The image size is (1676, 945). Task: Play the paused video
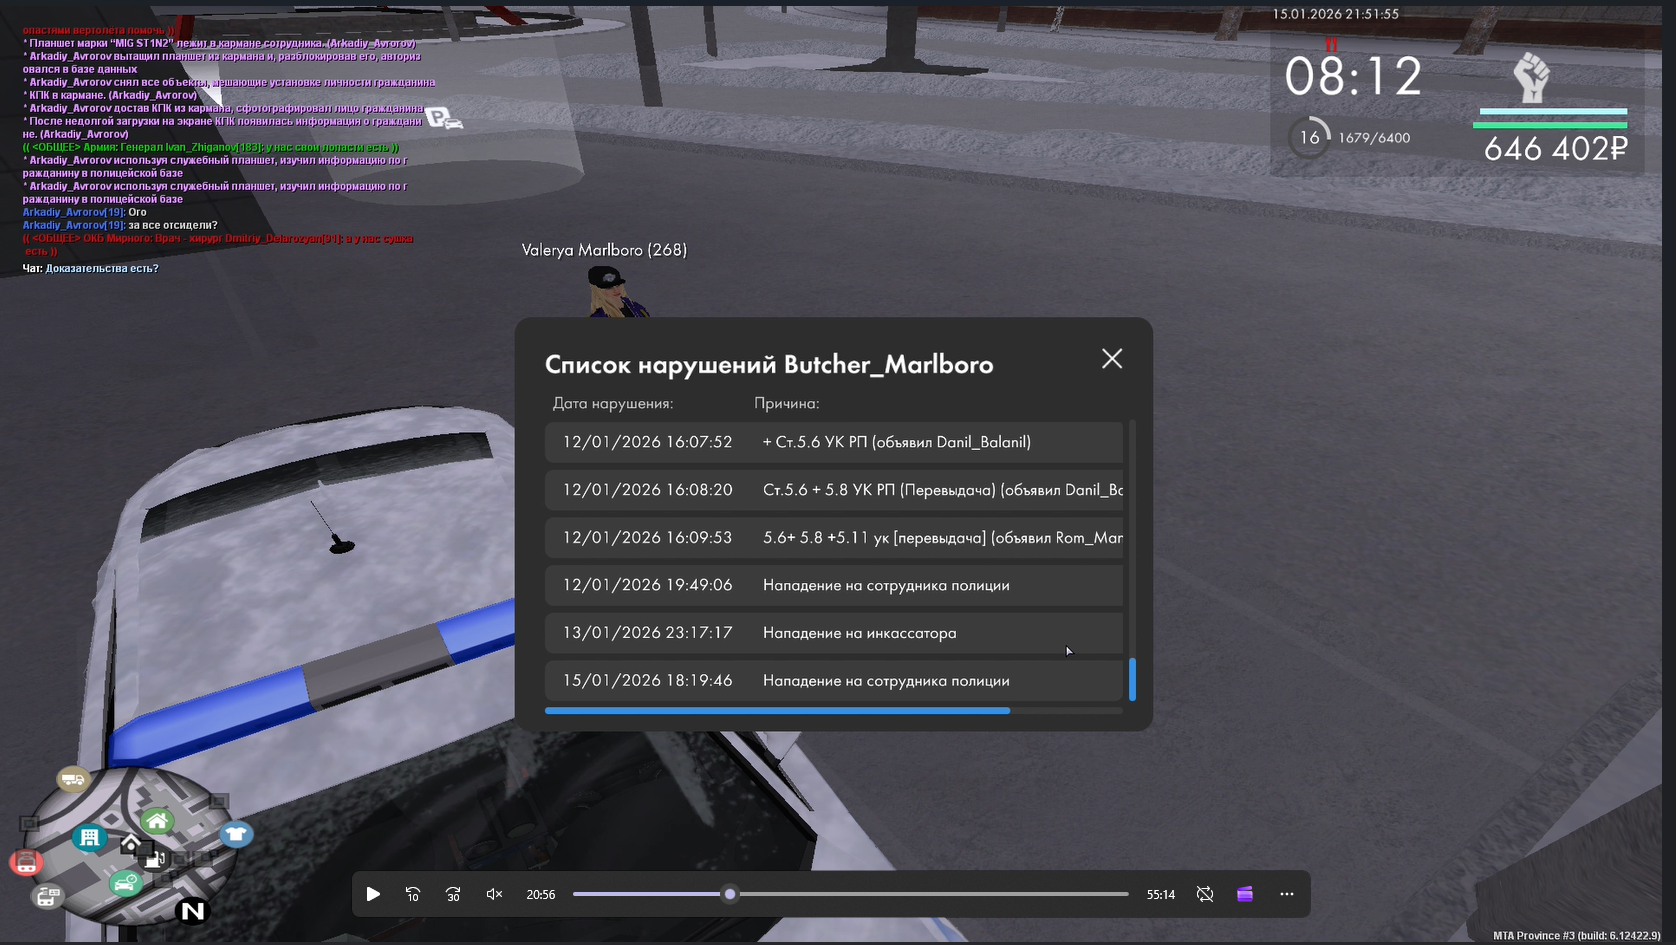[x=373, y=894]
